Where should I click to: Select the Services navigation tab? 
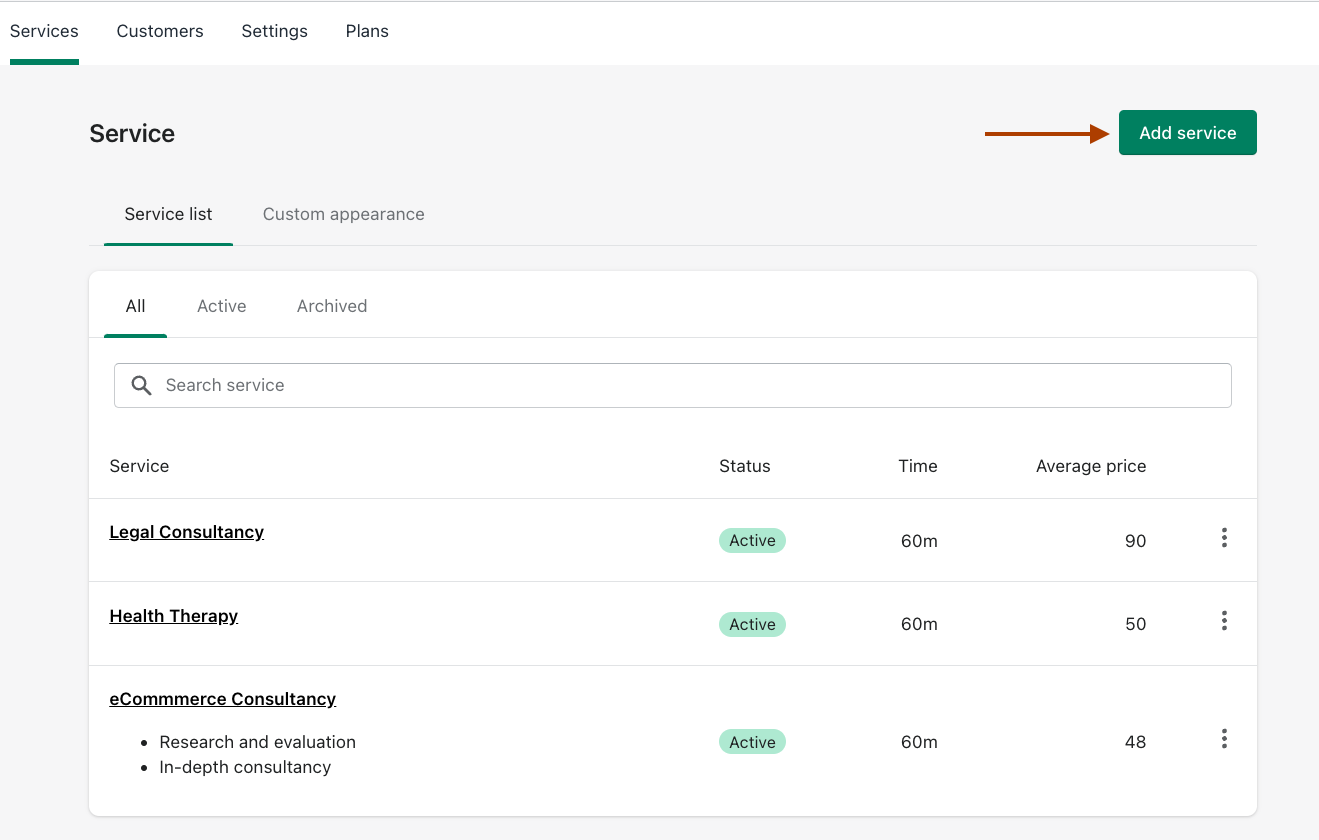[x=44, y=31]
